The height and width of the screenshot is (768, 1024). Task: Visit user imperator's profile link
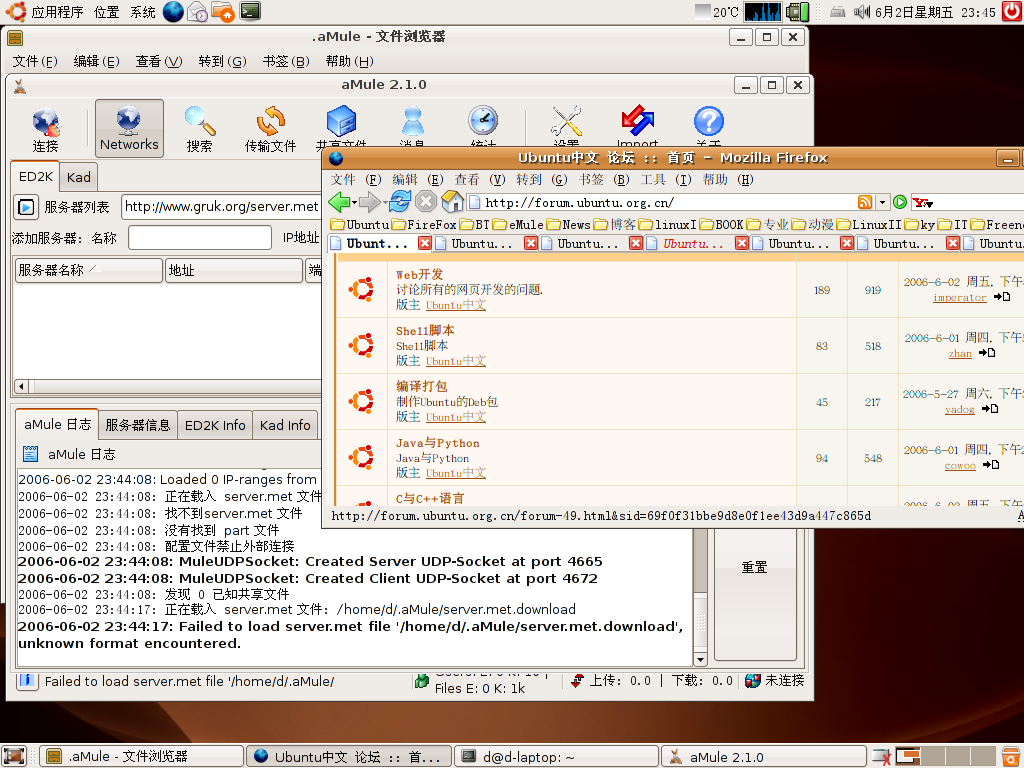coord(959,298)
